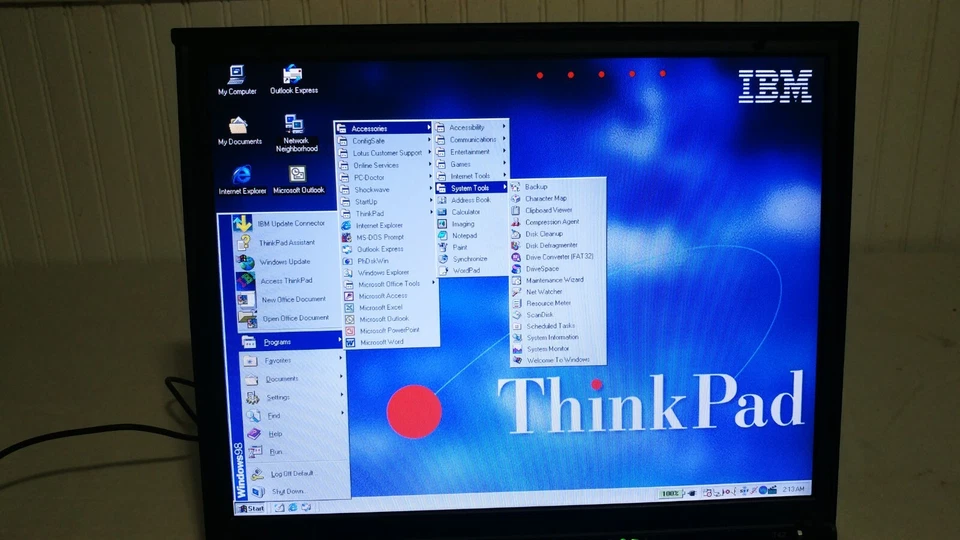Screen dimensions: 960x540
Task: Select WordPad in Accessories
Action: click(x=473, y=271)
